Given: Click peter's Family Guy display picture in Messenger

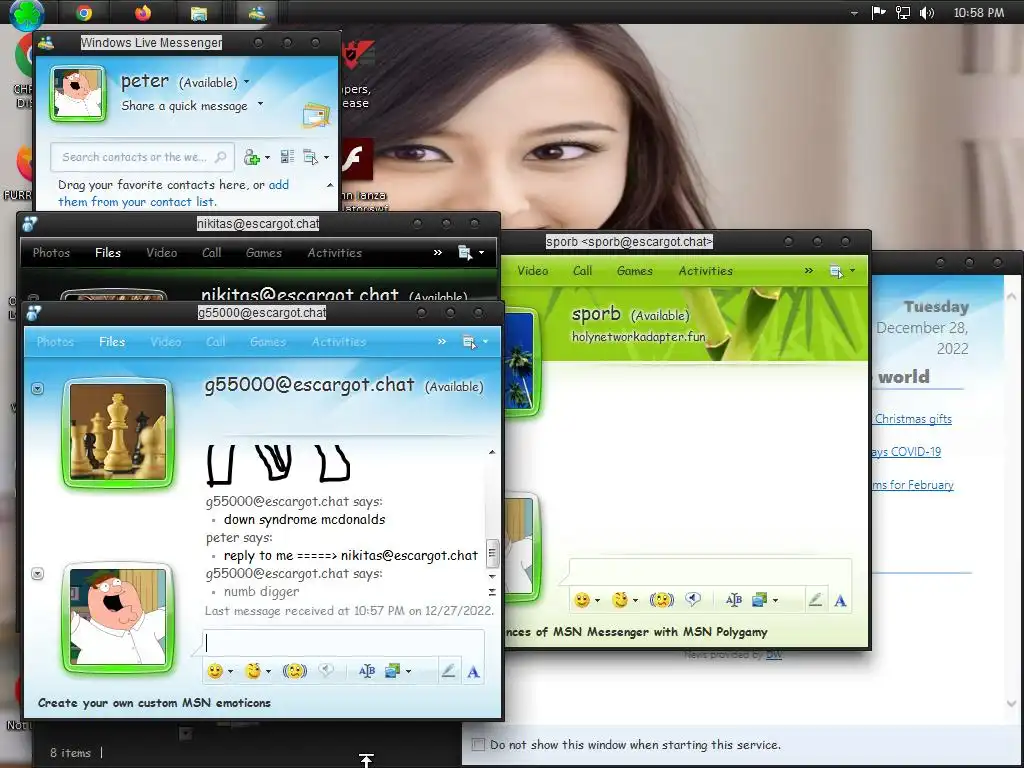Looking at the screenshot, I should tap(78, 93).
